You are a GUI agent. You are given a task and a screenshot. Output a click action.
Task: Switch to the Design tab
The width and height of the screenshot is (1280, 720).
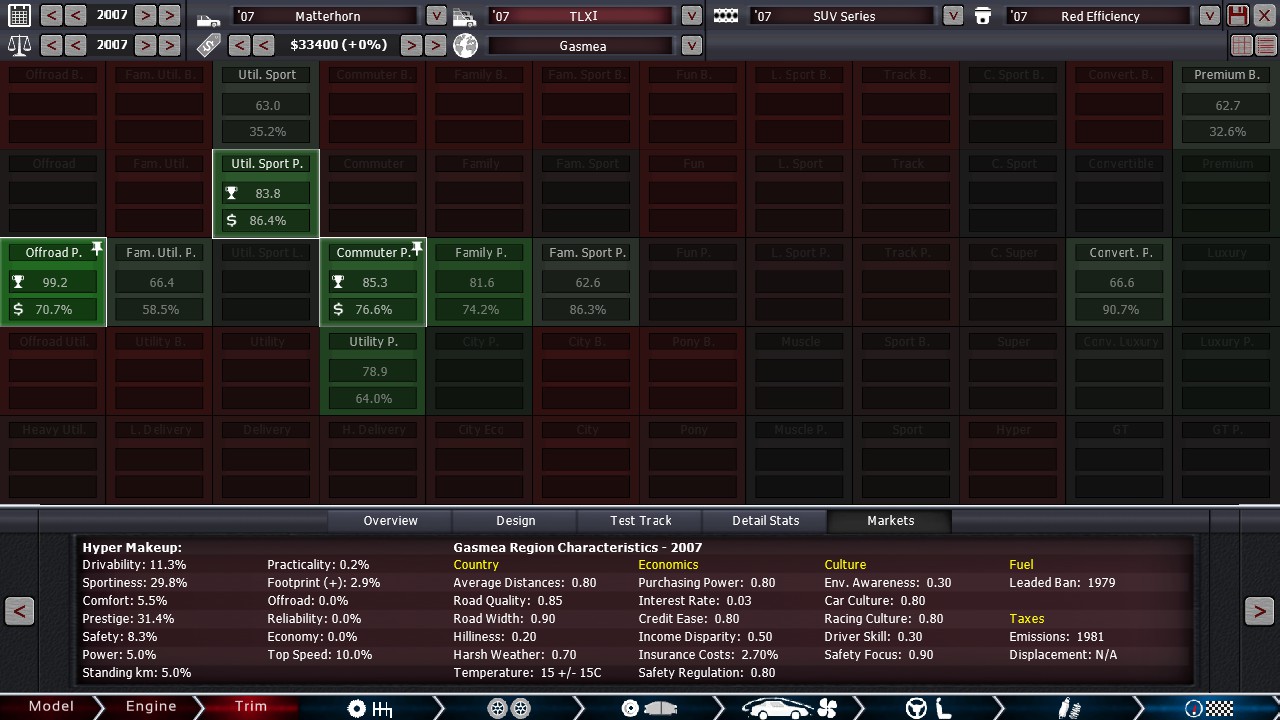pos(515,520)
